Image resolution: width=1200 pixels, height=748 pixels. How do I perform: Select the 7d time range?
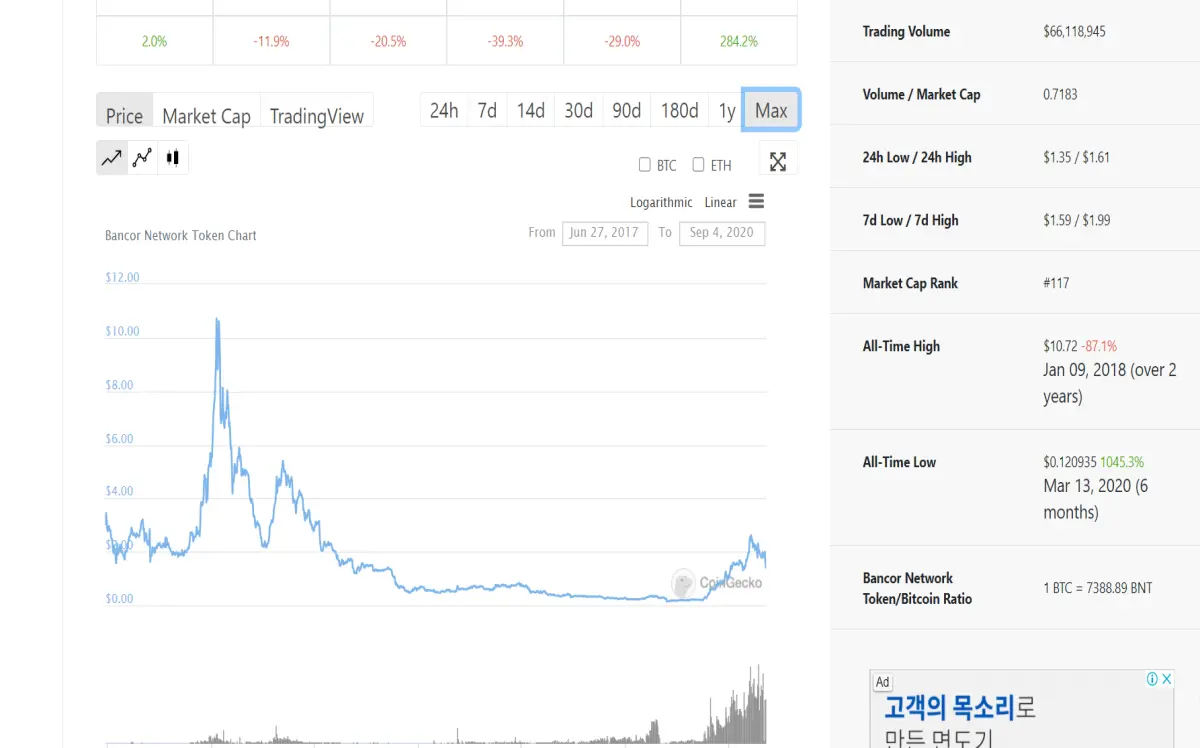point(487,110)
